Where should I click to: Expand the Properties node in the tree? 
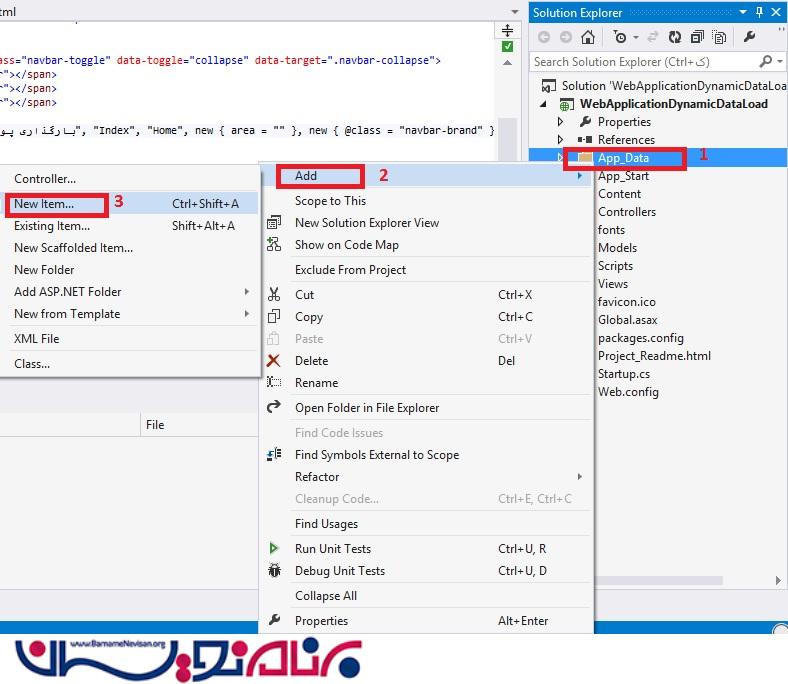(561, 122)
